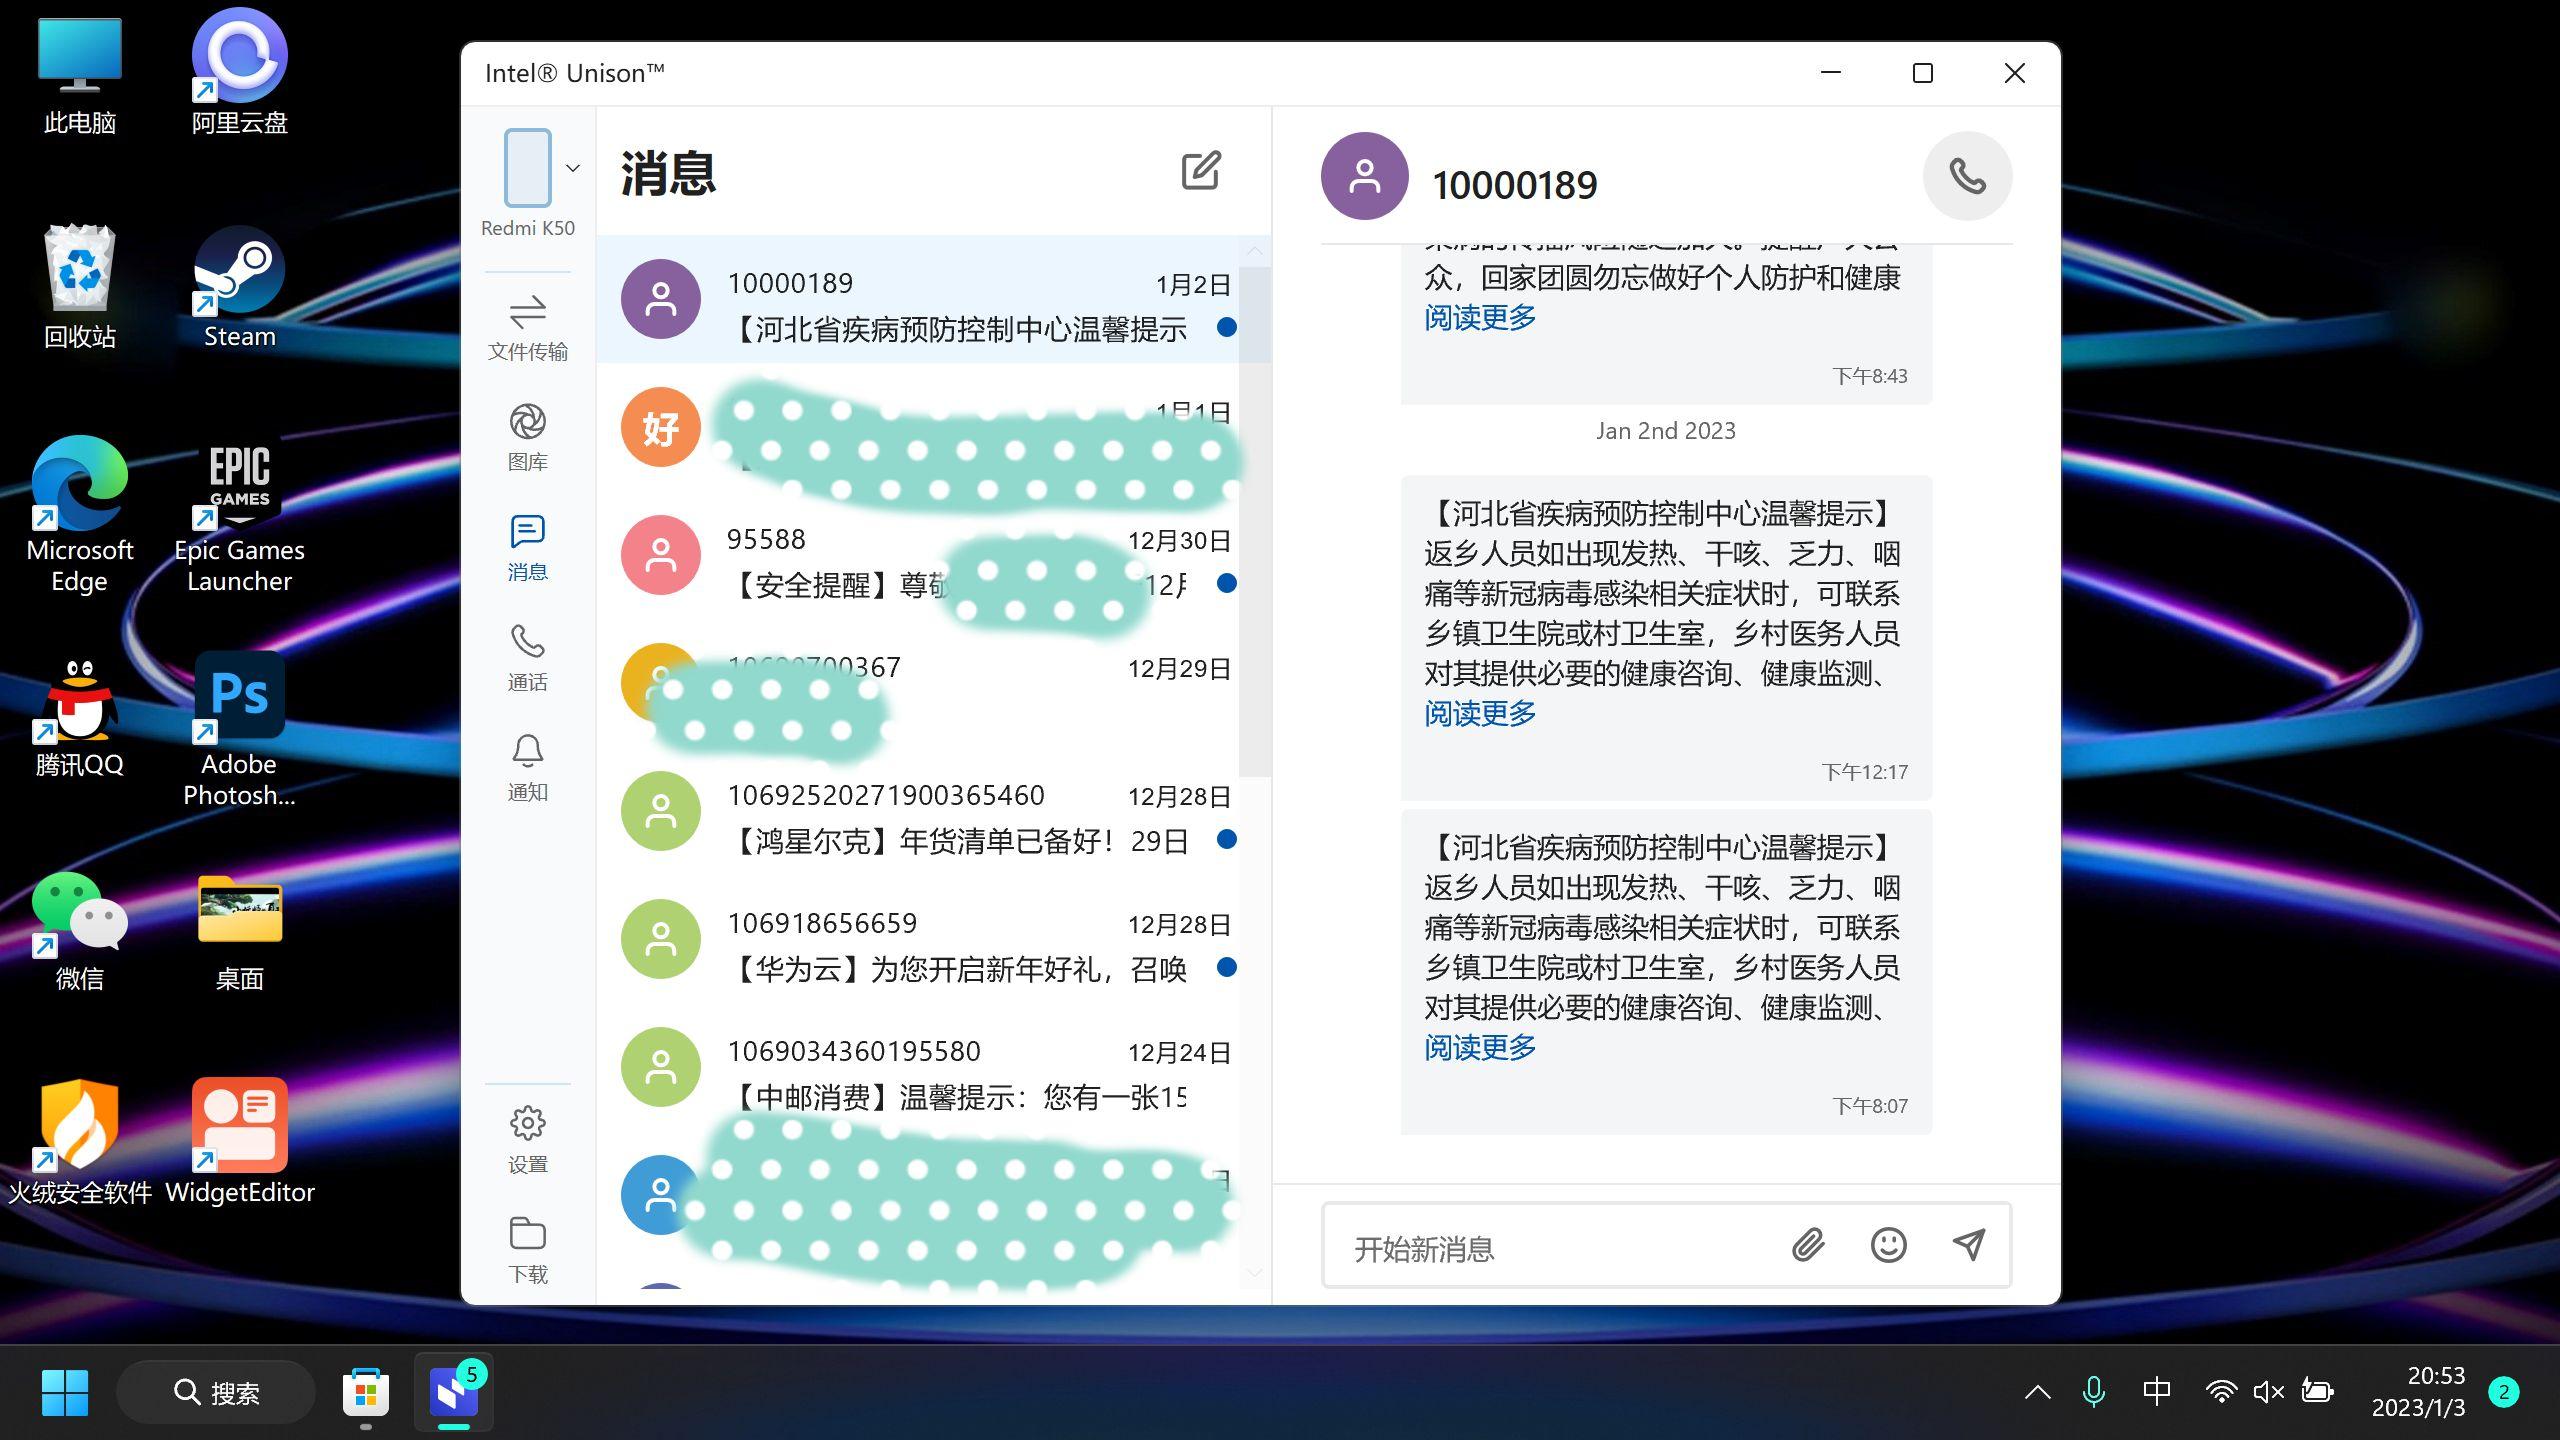Screen dimensions: 2560x1440
Task: Click Intel Unison taskbar icon
Action: click(x=454, y=1392)
